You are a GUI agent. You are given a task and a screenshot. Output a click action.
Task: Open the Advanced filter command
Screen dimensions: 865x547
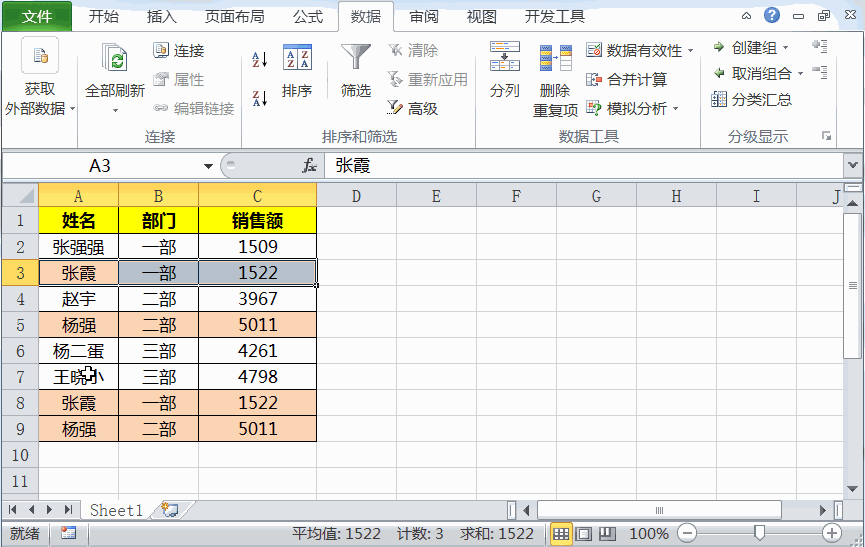point(413,109)
